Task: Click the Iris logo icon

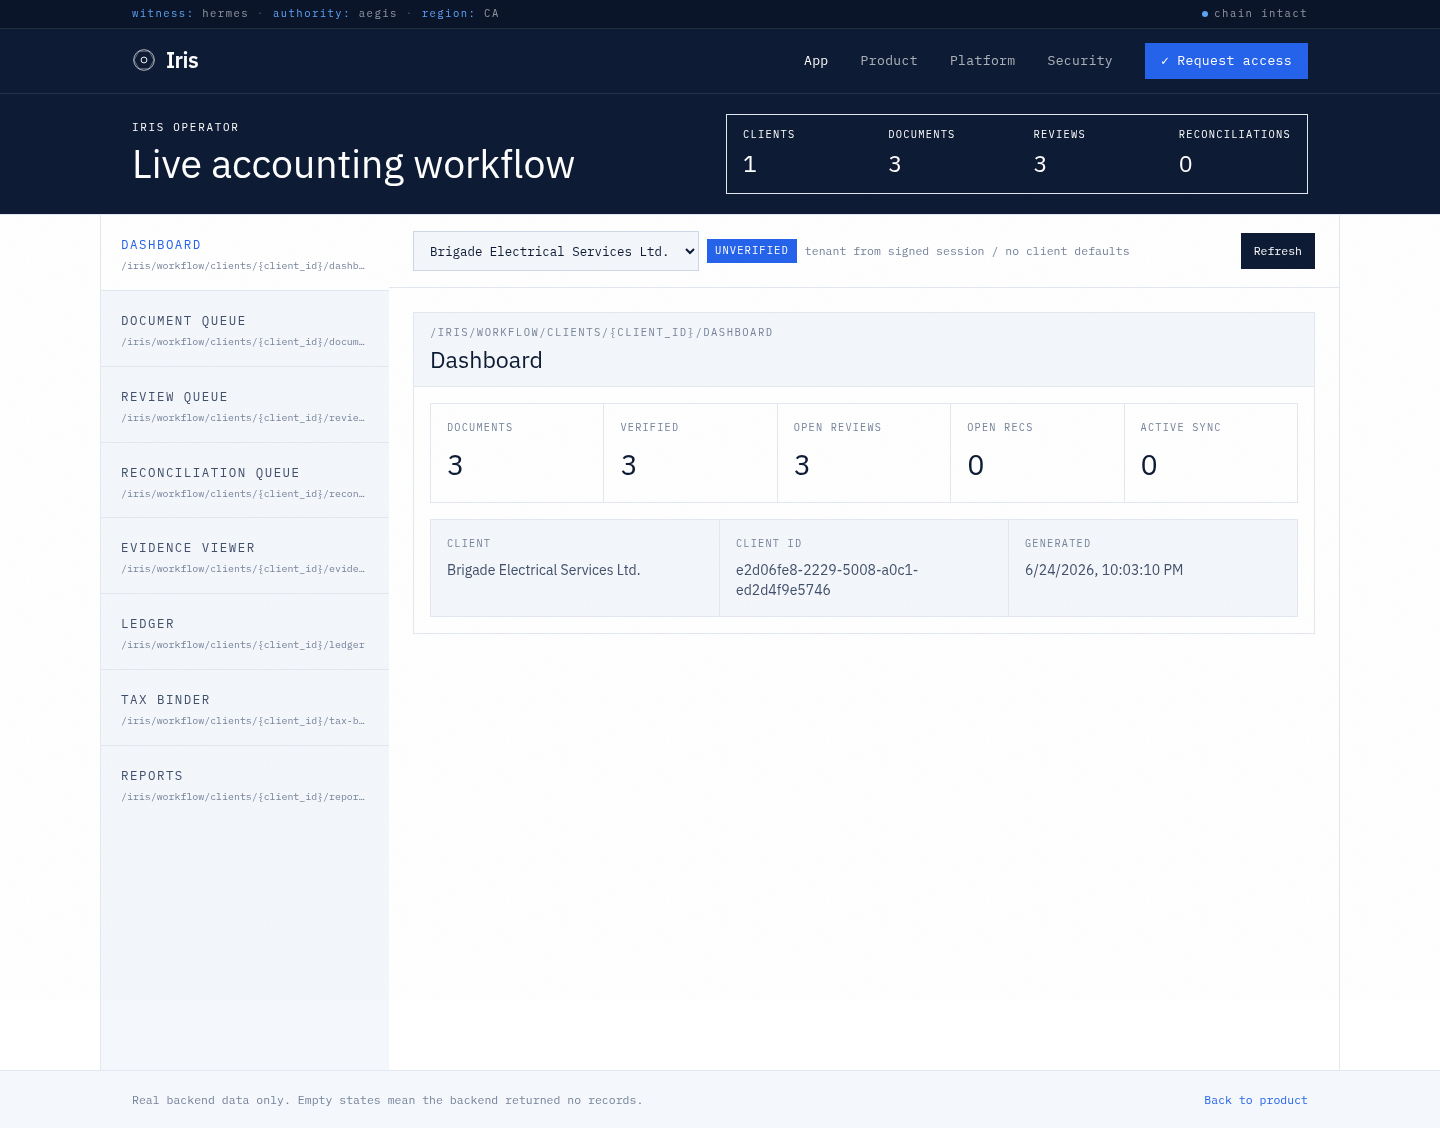Action: (144, 60)
